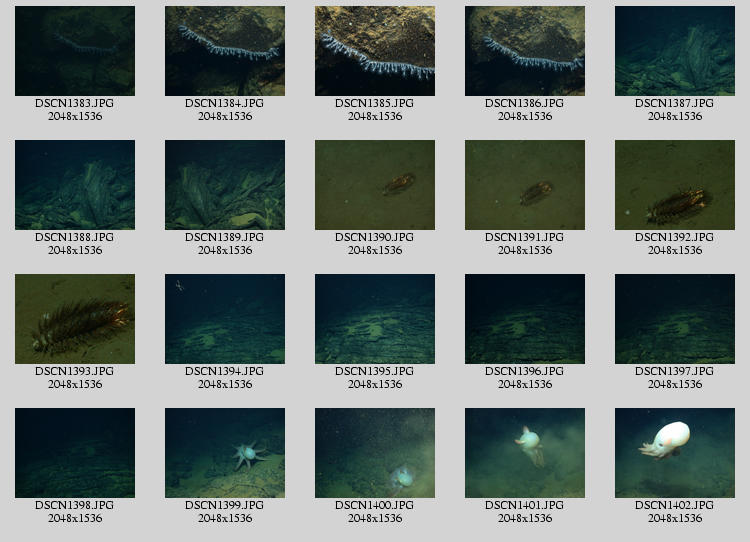
Task: Select the DSCN1385.JPG thumbnail
Action: coord(375,51)
